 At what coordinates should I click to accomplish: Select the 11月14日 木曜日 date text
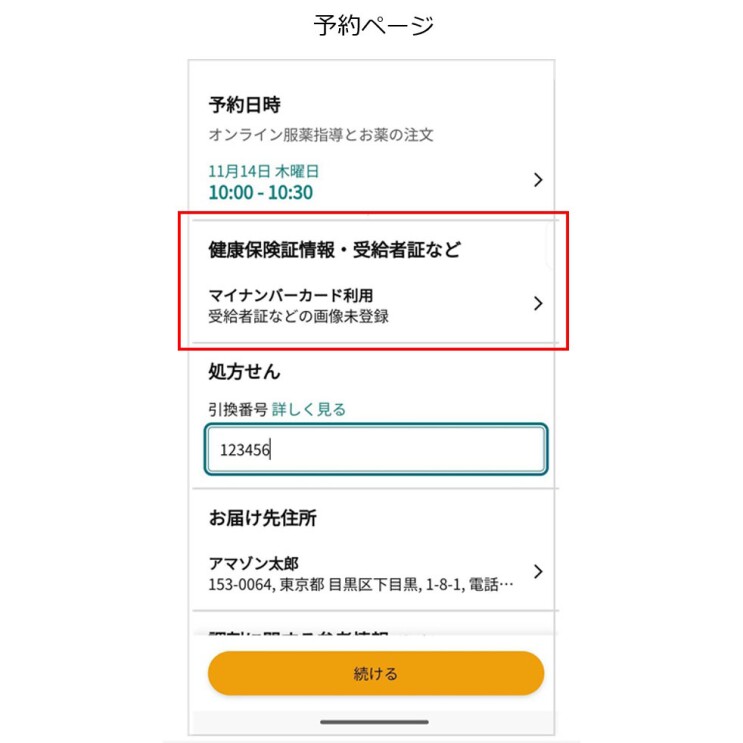pyautogui.click(x=264, y=171)
